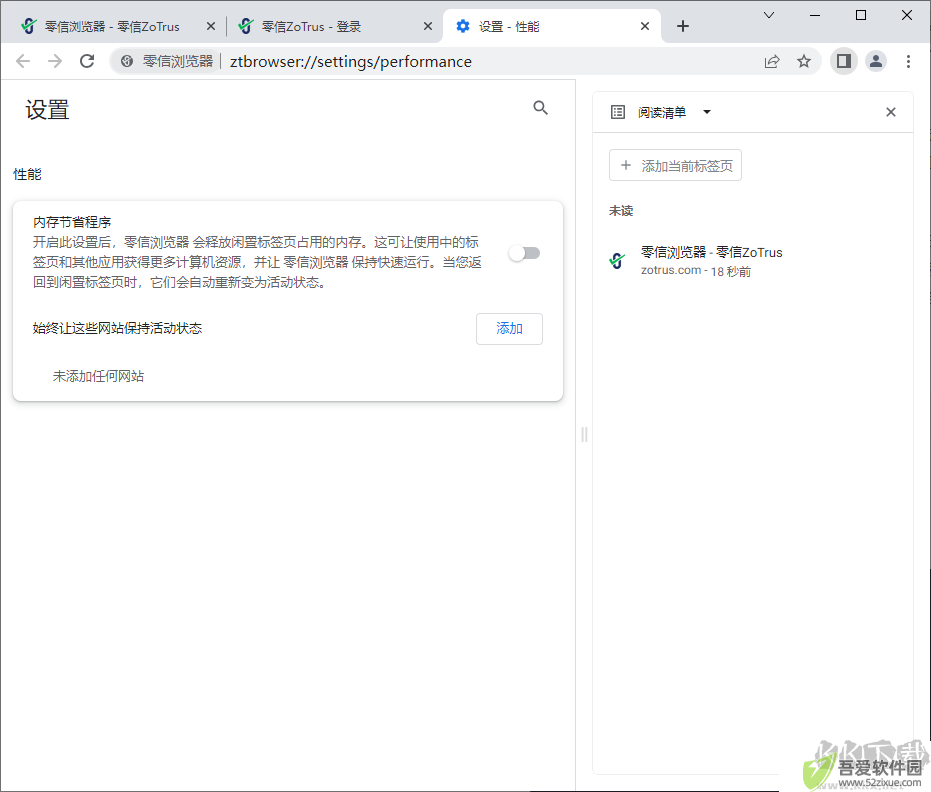Click the 未读 heading in reading list

click(621, 211)
